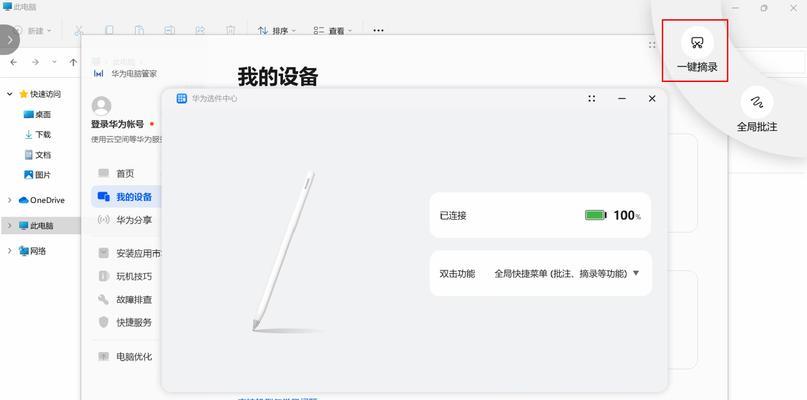
Task: Click the 故障排查 wrench icon
Action: 103,299
